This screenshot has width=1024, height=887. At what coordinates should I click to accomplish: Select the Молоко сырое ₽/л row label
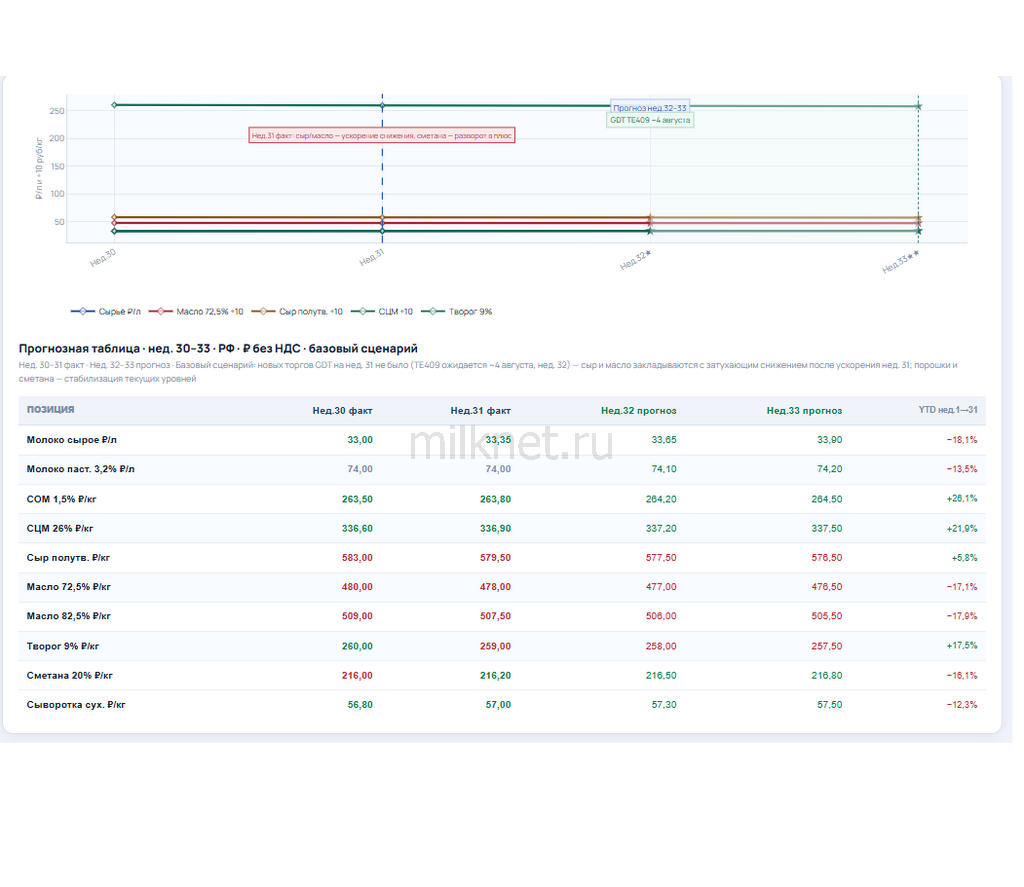pos(72,440)
